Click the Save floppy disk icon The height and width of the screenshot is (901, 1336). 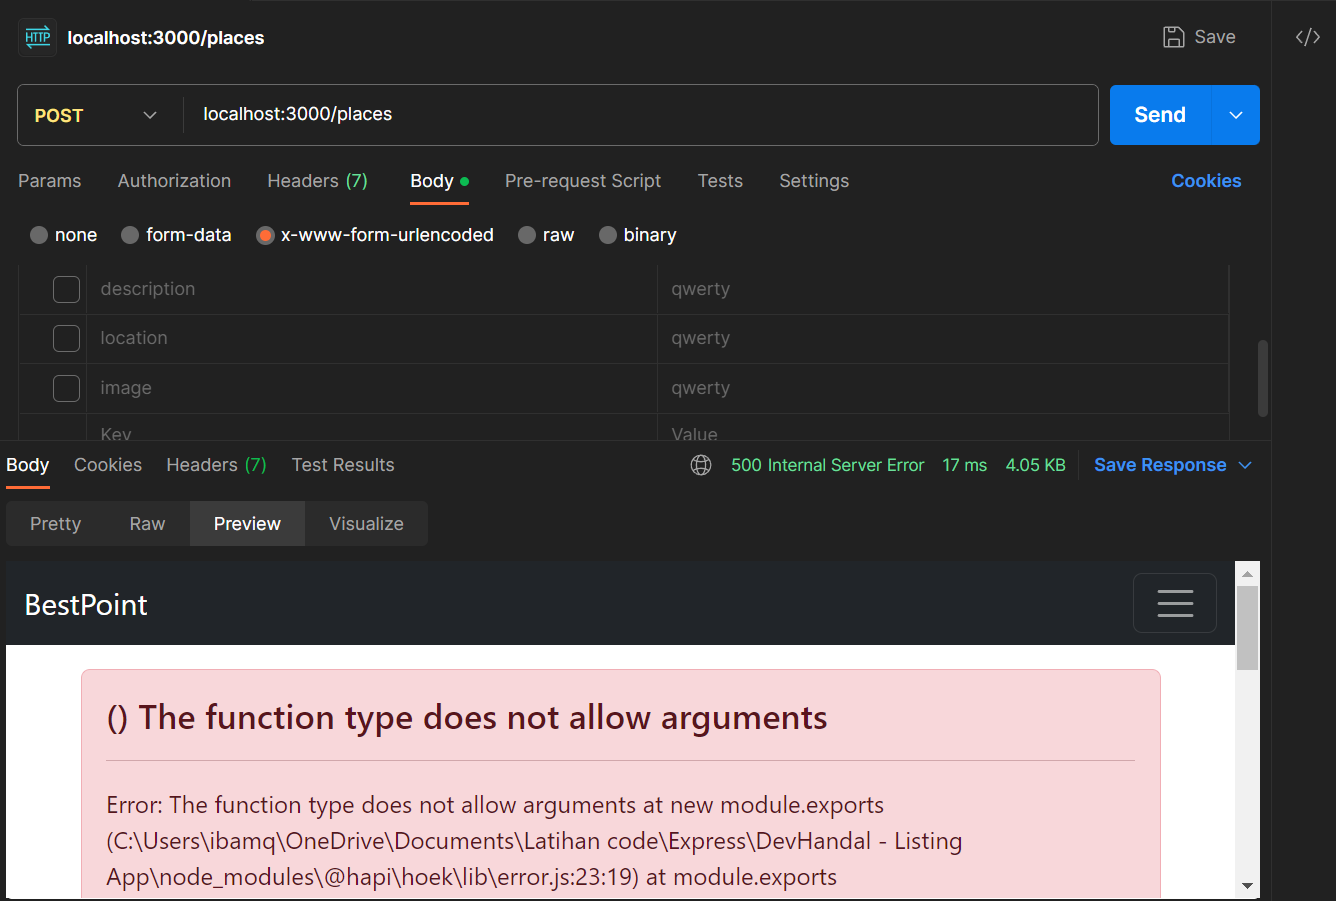[1173, 37]
